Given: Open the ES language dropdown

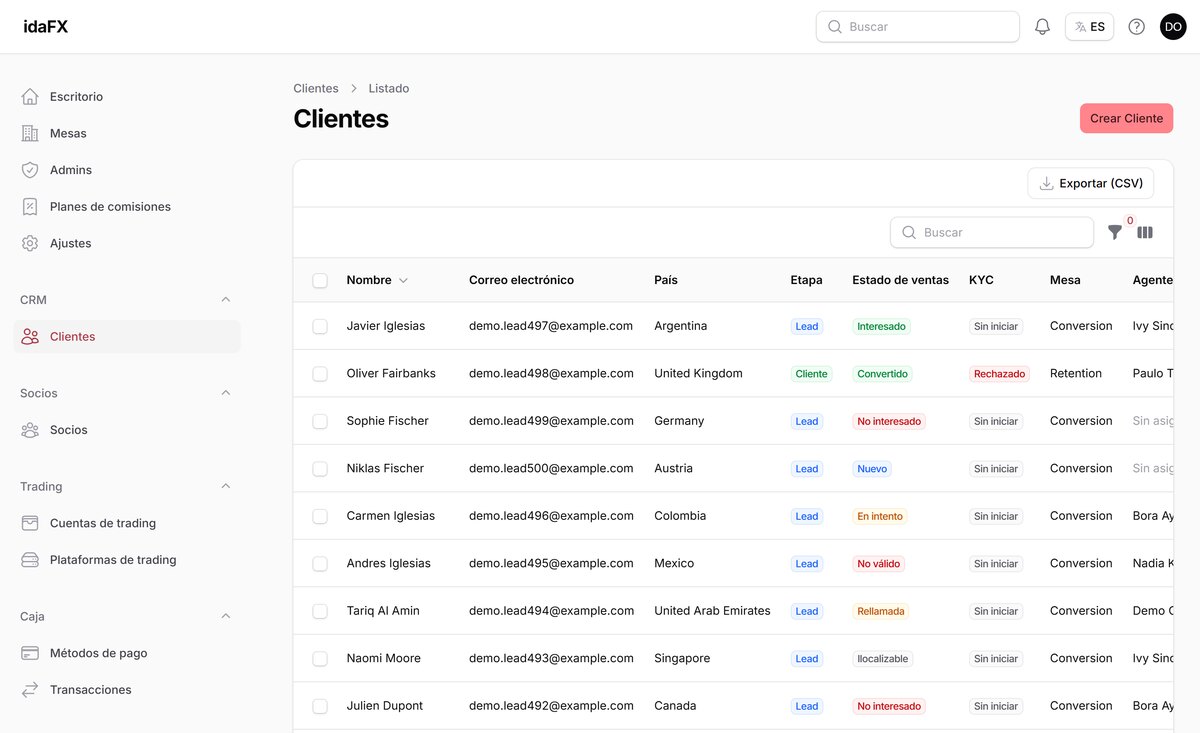Looking at the screenshot, I should click(1089, 27).
